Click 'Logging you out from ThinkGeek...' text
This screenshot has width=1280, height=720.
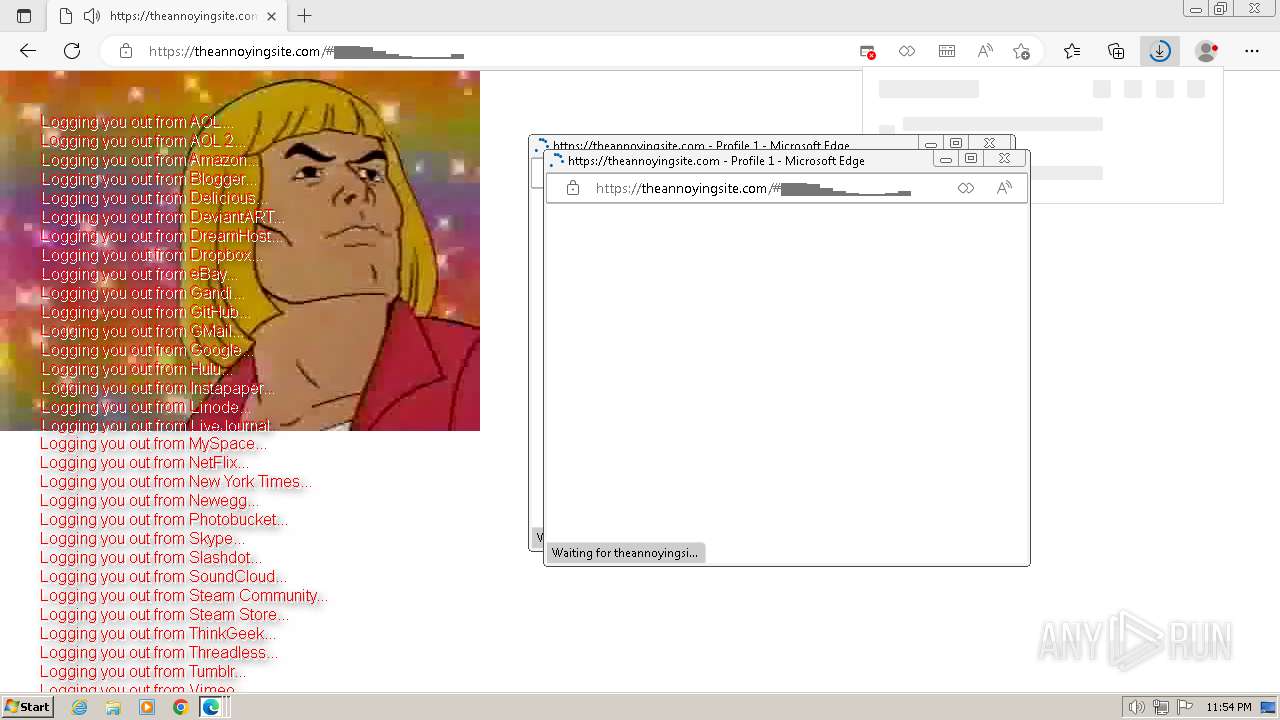(158, 633)
